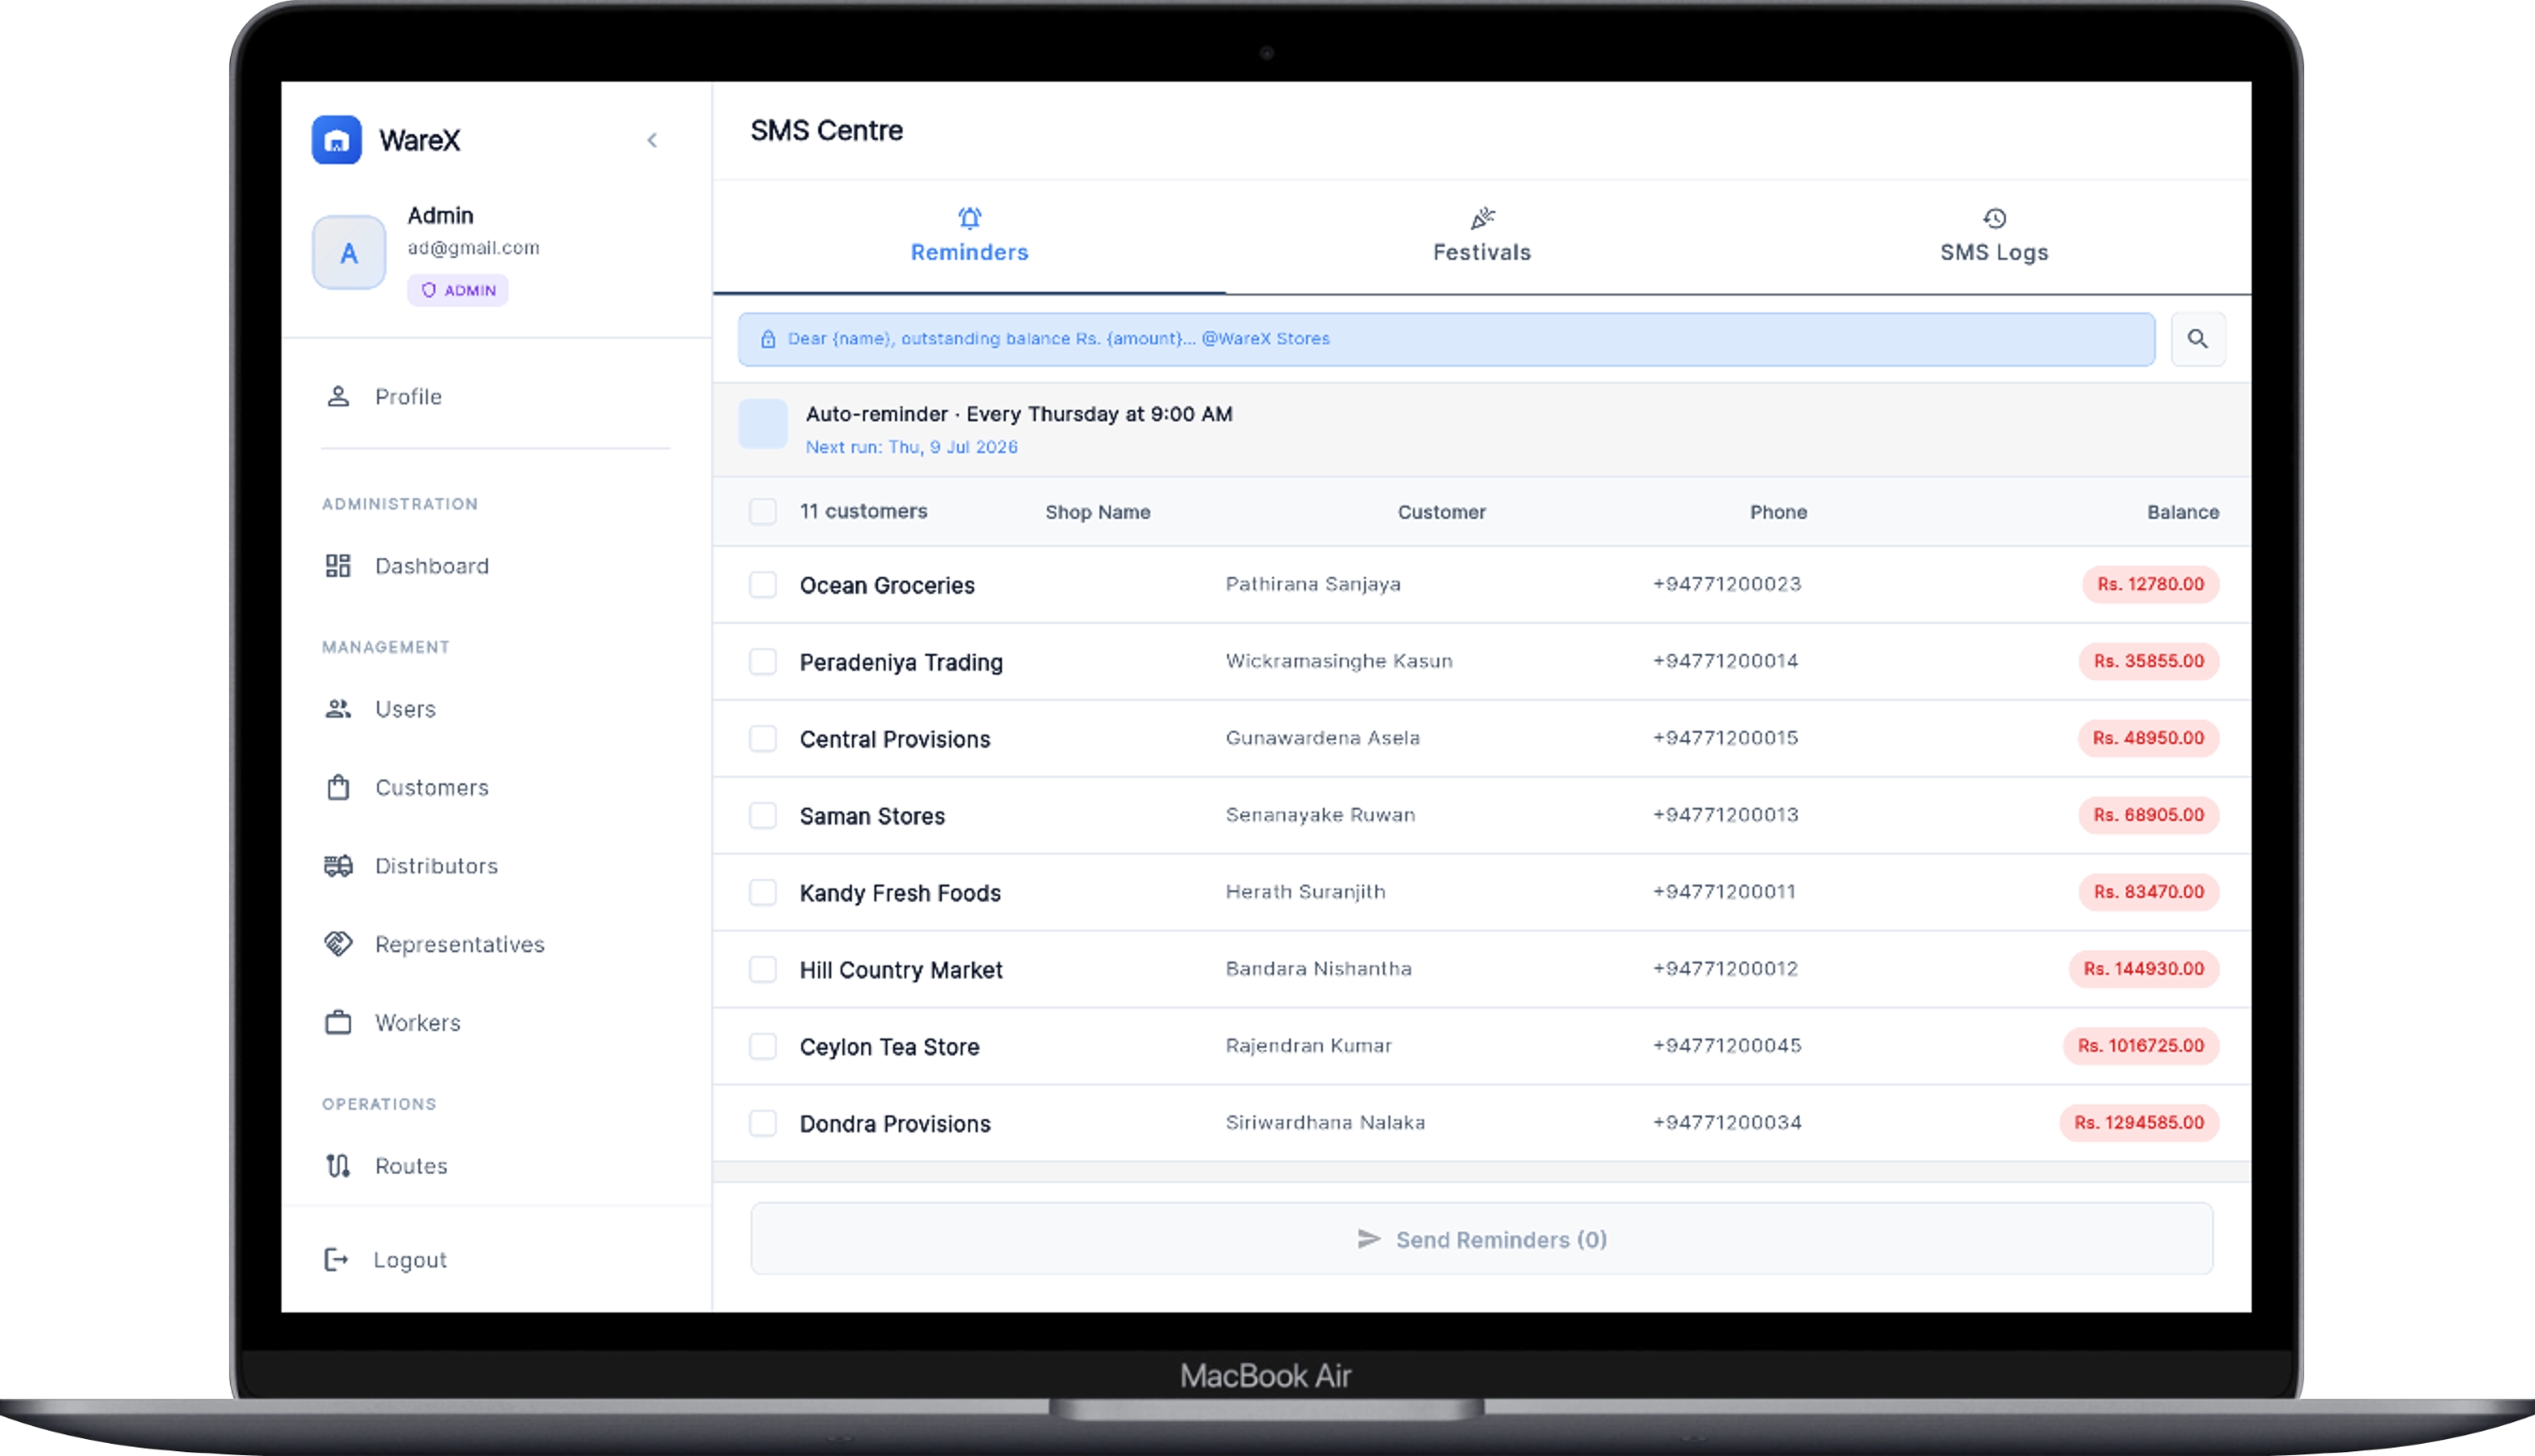Image resolution: width=2535 pixels, height=1456 pixels.
Task: Check the Ceylon Tea Store row checkbox
Action: coord(762,1047)
